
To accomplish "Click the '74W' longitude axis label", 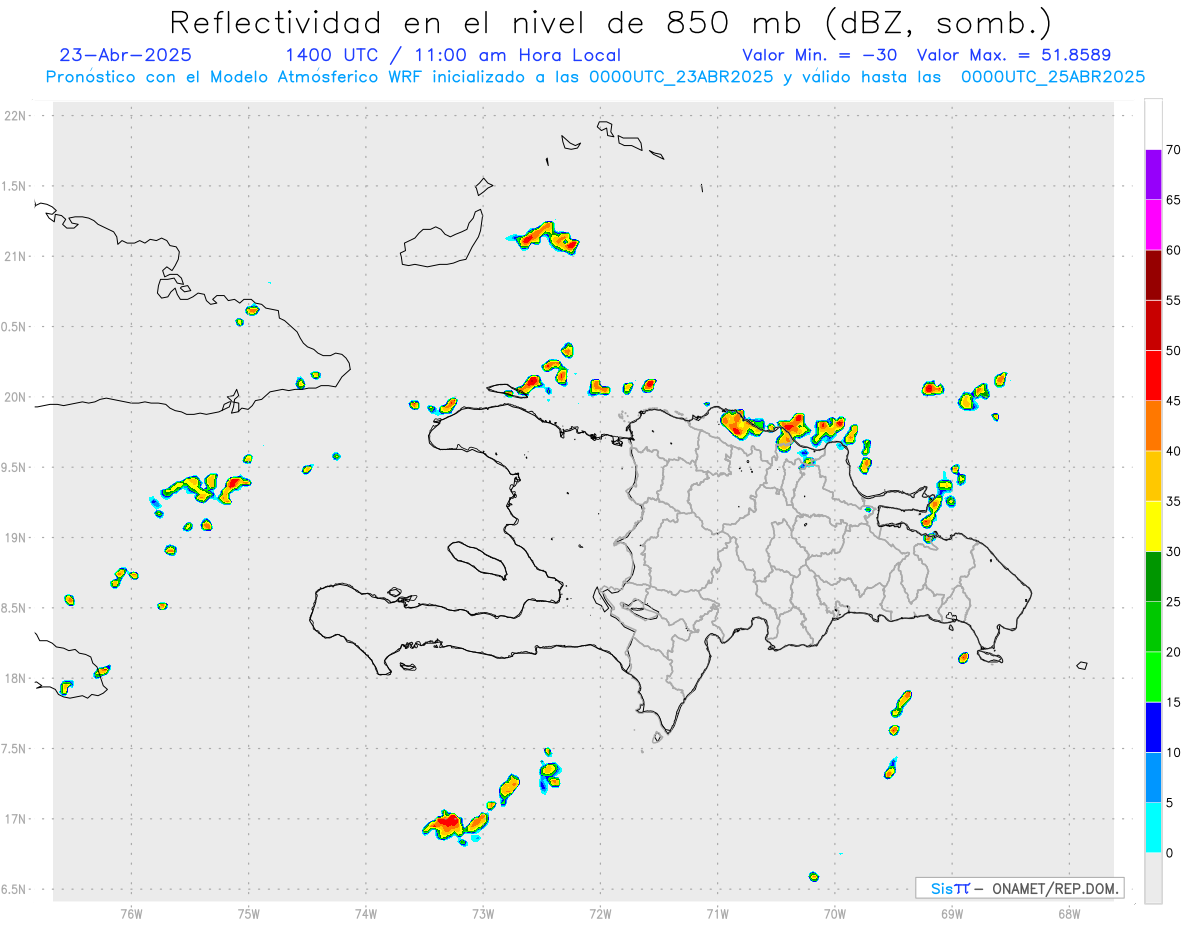I will pyautogui.click(x=366, y=913).
